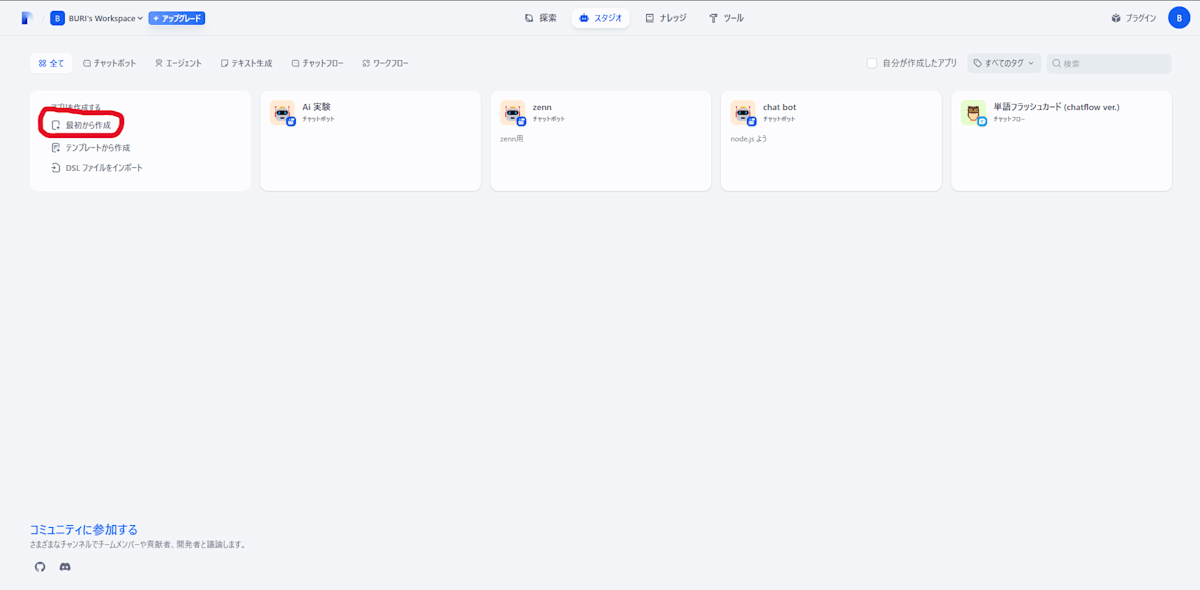Open the Discord icon at page bottom
Viewport: 1200px width, 590px height.
coord(64,567)
